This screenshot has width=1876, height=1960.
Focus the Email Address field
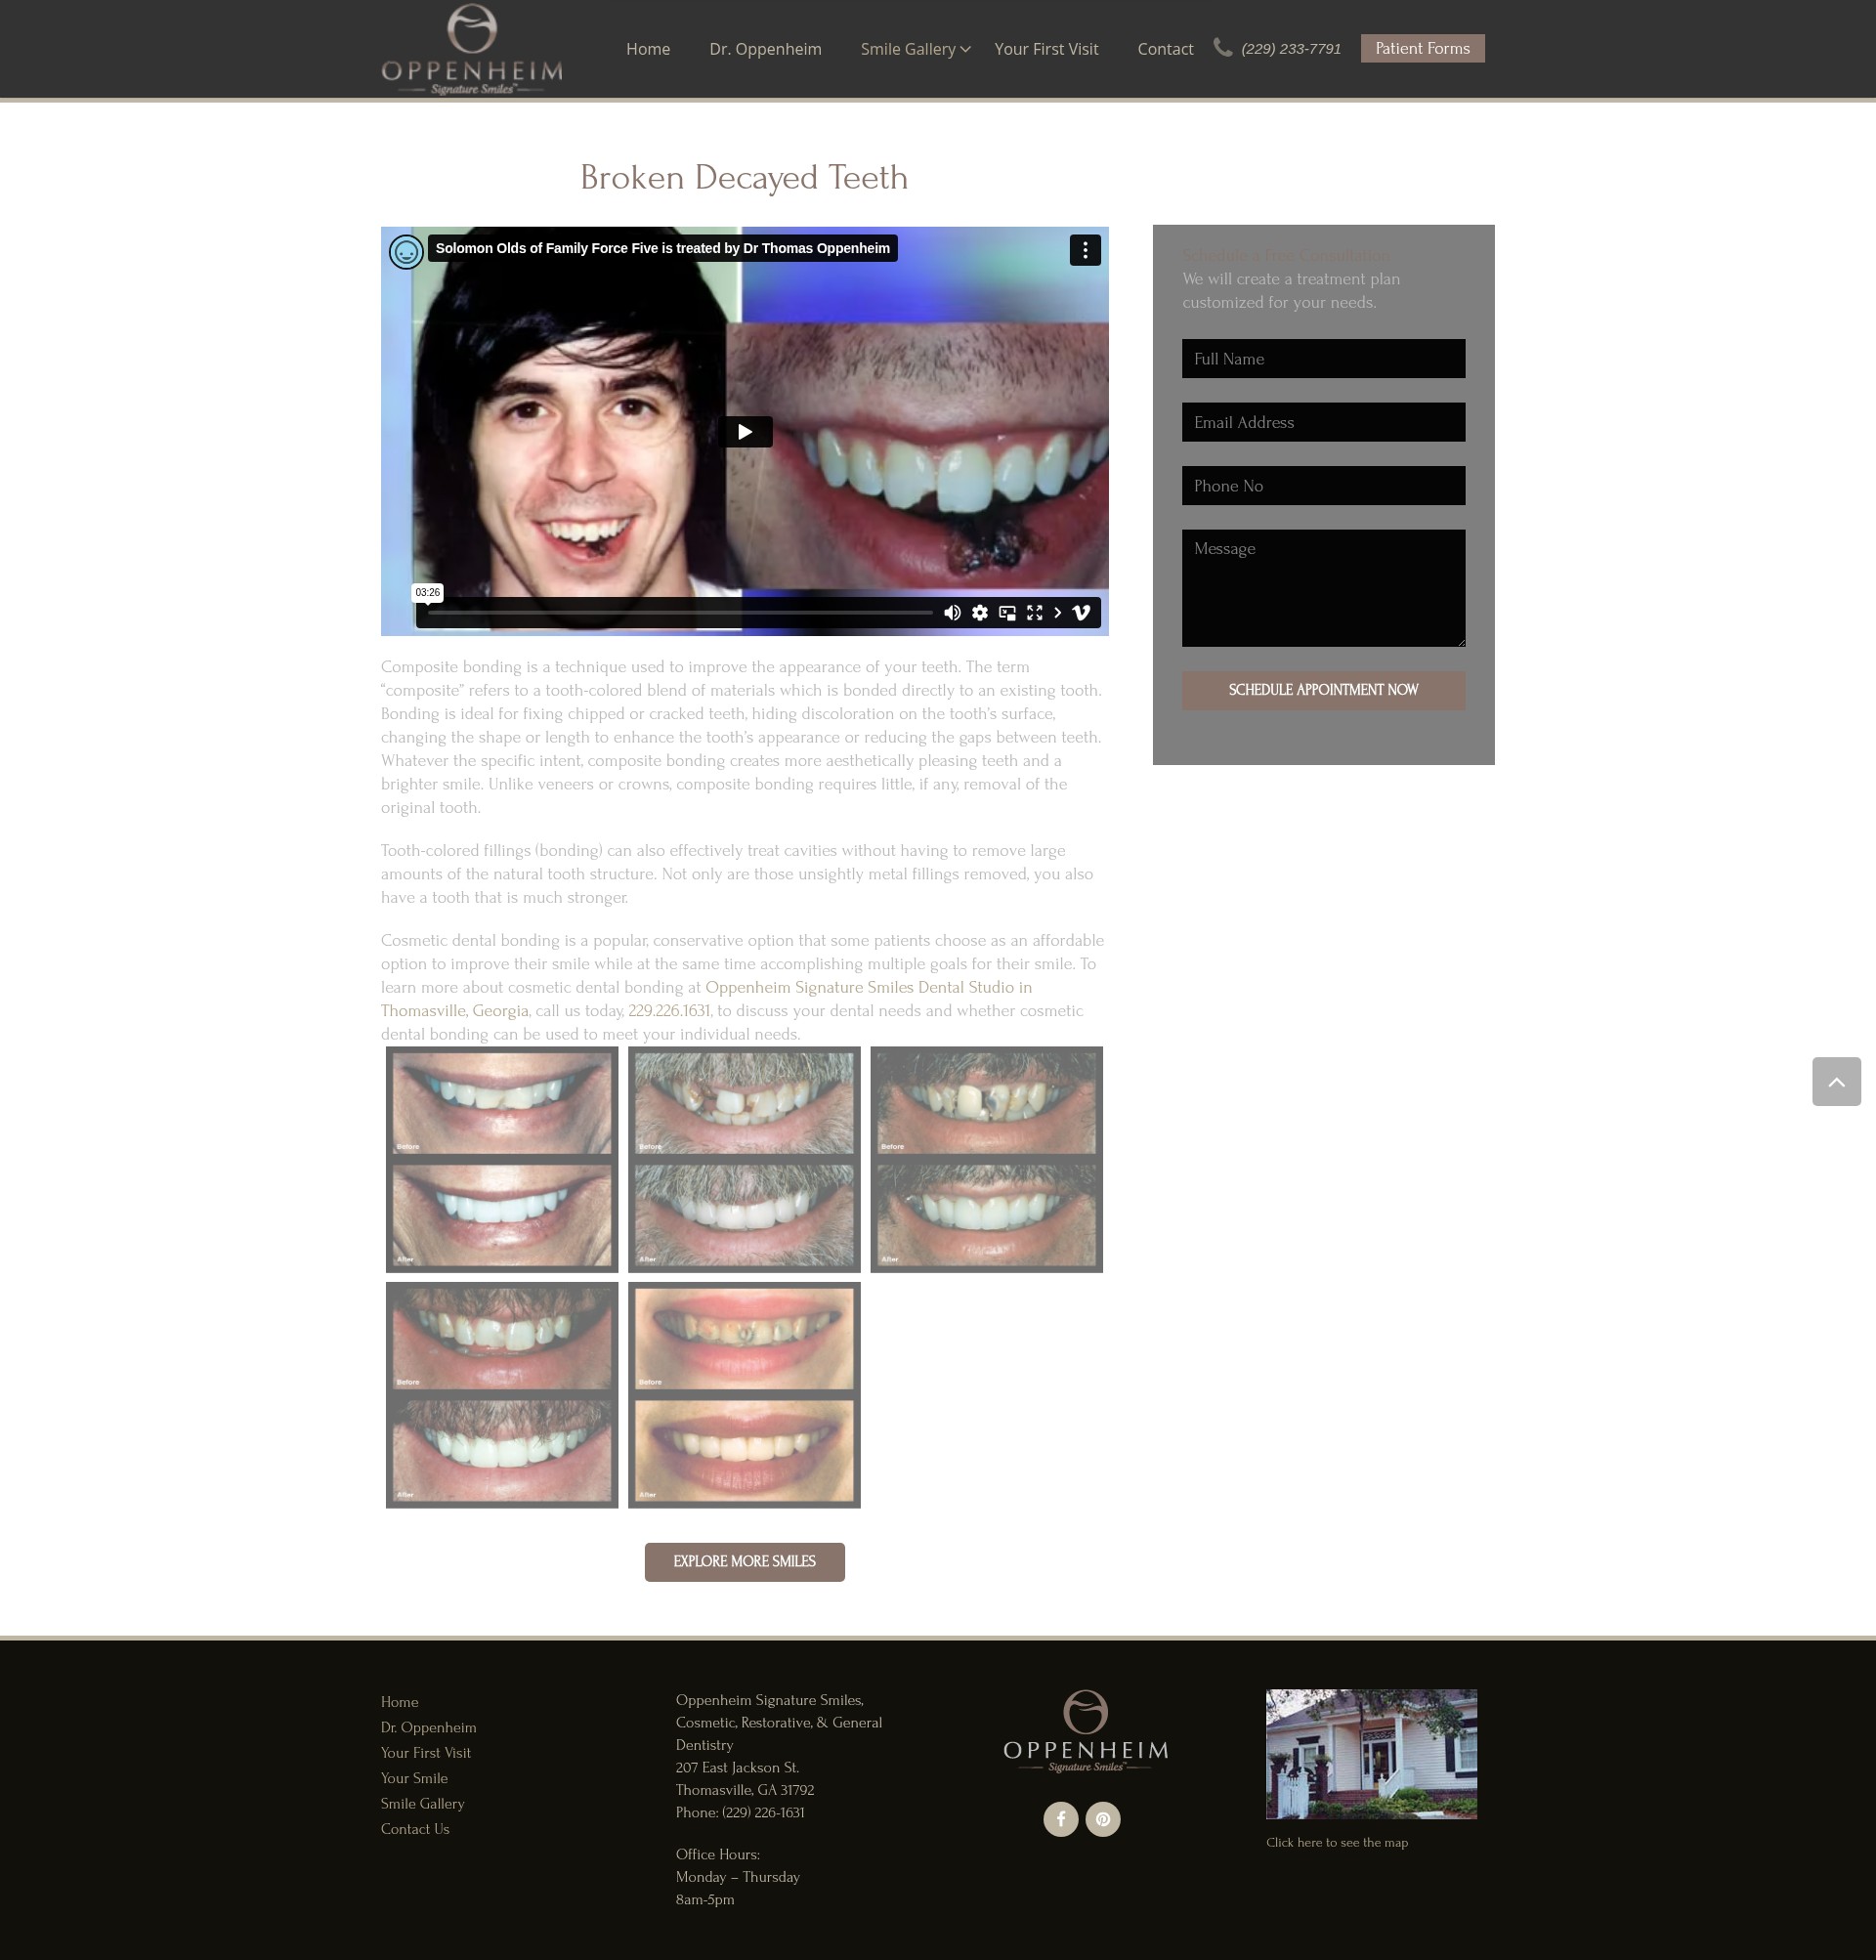[1323, 422]
